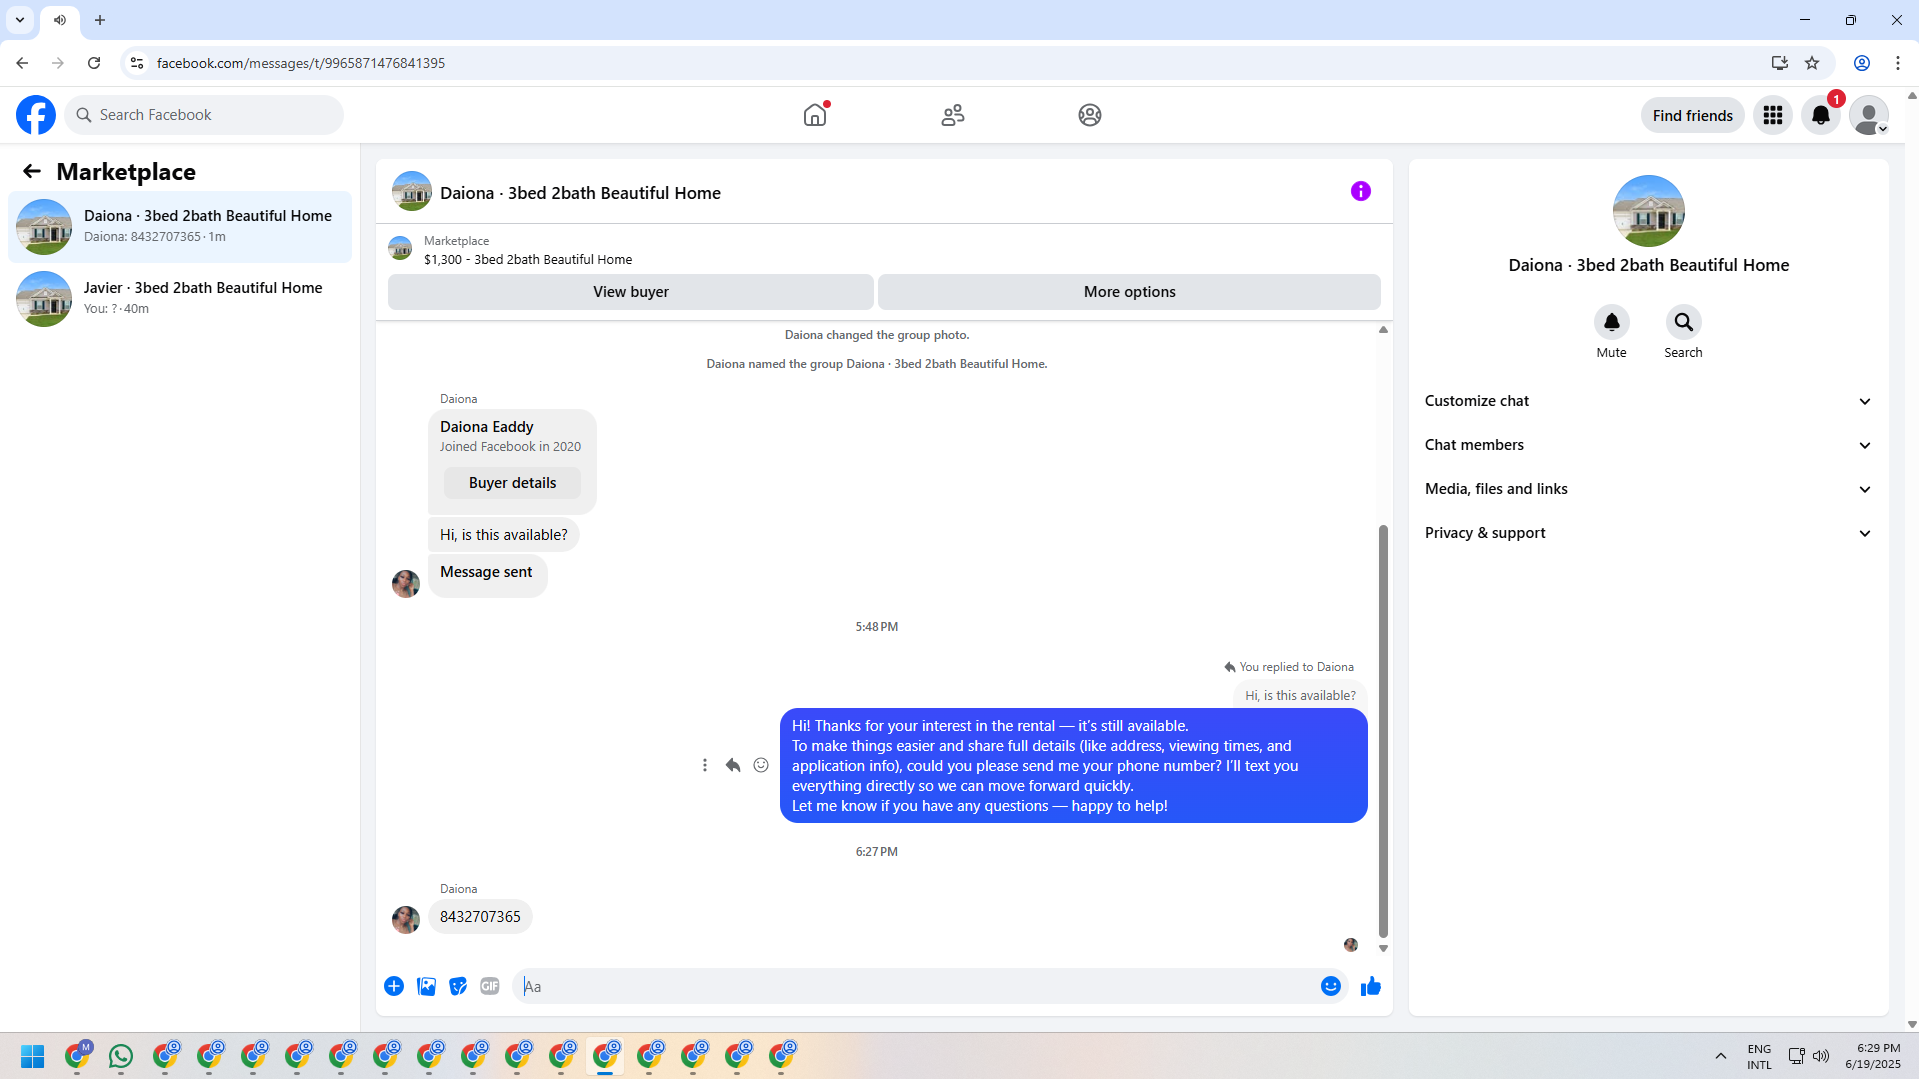1919x1079 pixels.
Task: Open WhatsApp from the taskbar
Action: [x=121, y=1056]
